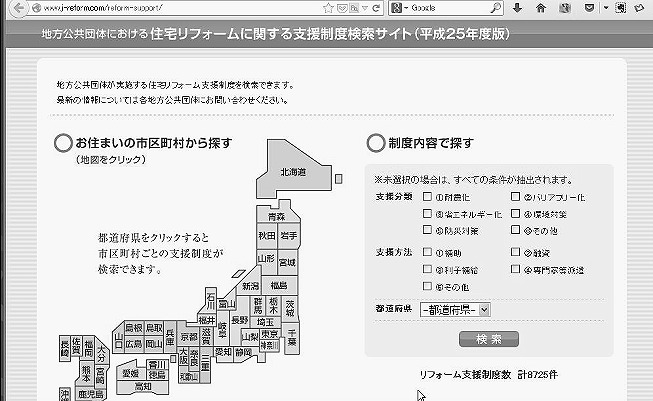Check the ①耐震化 checkbox
The width and height of the screenshot is (653, 401).
(x=427, y=197)
